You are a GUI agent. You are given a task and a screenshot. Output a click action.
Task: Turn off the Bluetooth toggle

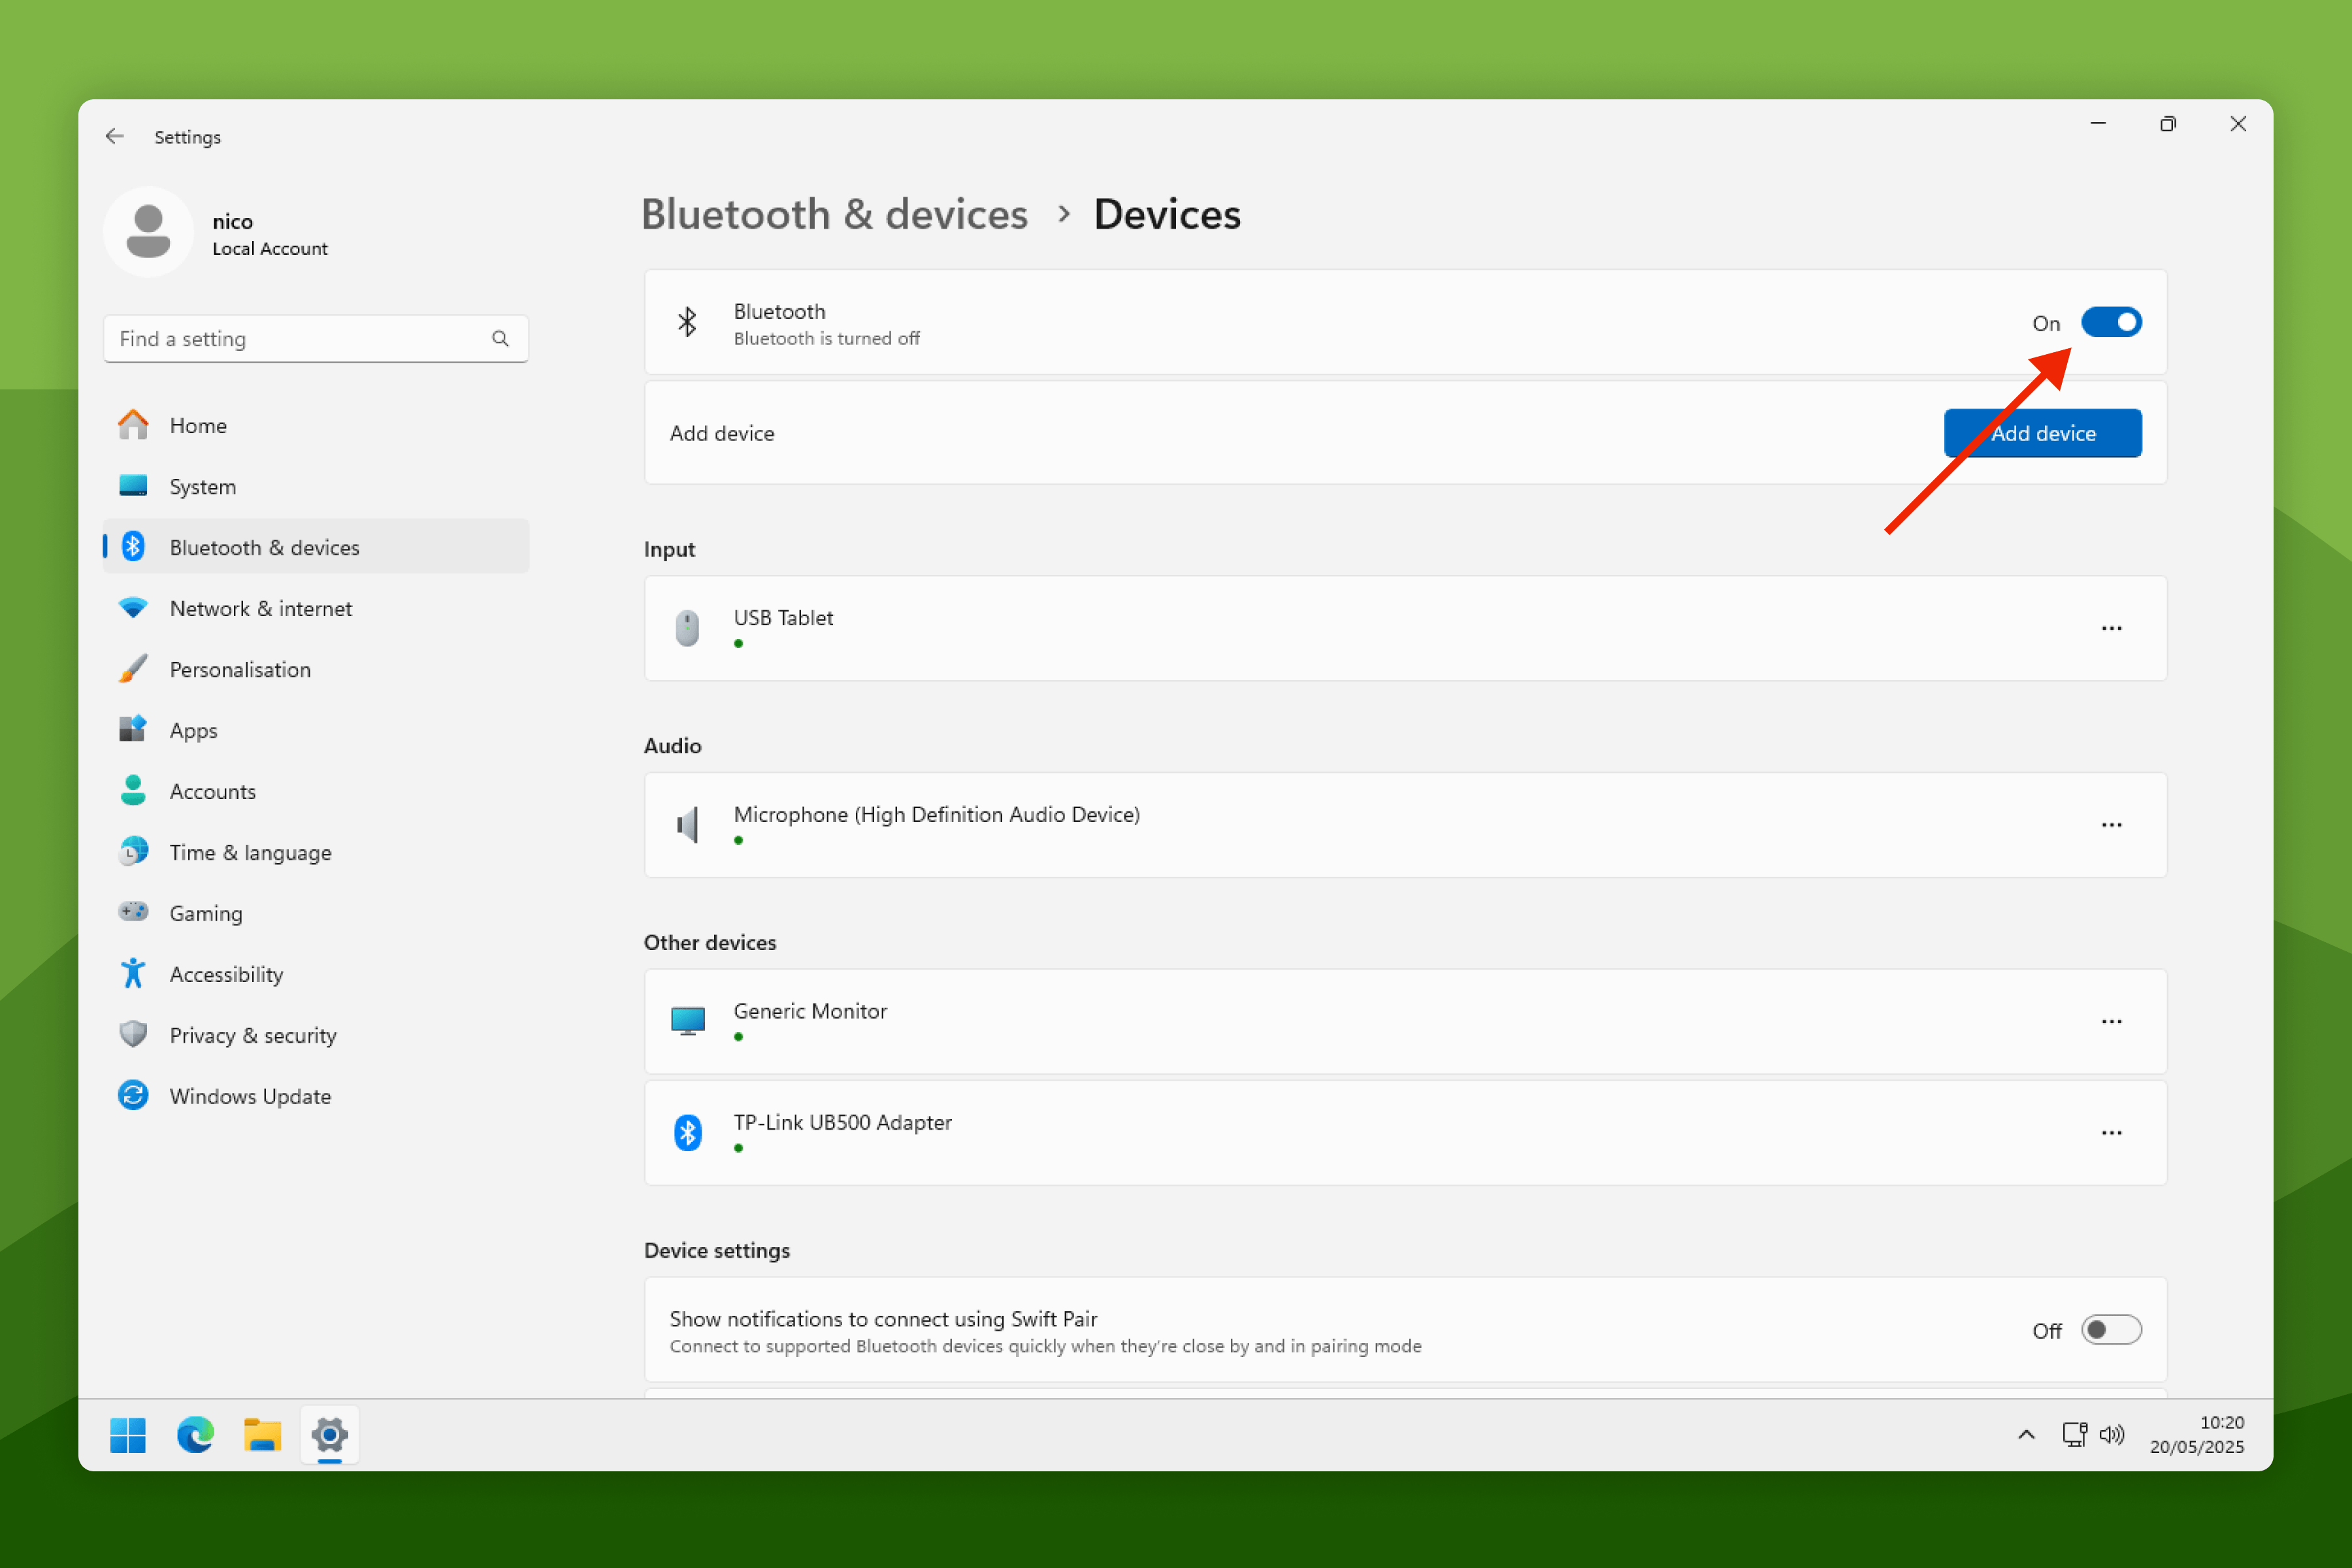(x=2112, y=322)
